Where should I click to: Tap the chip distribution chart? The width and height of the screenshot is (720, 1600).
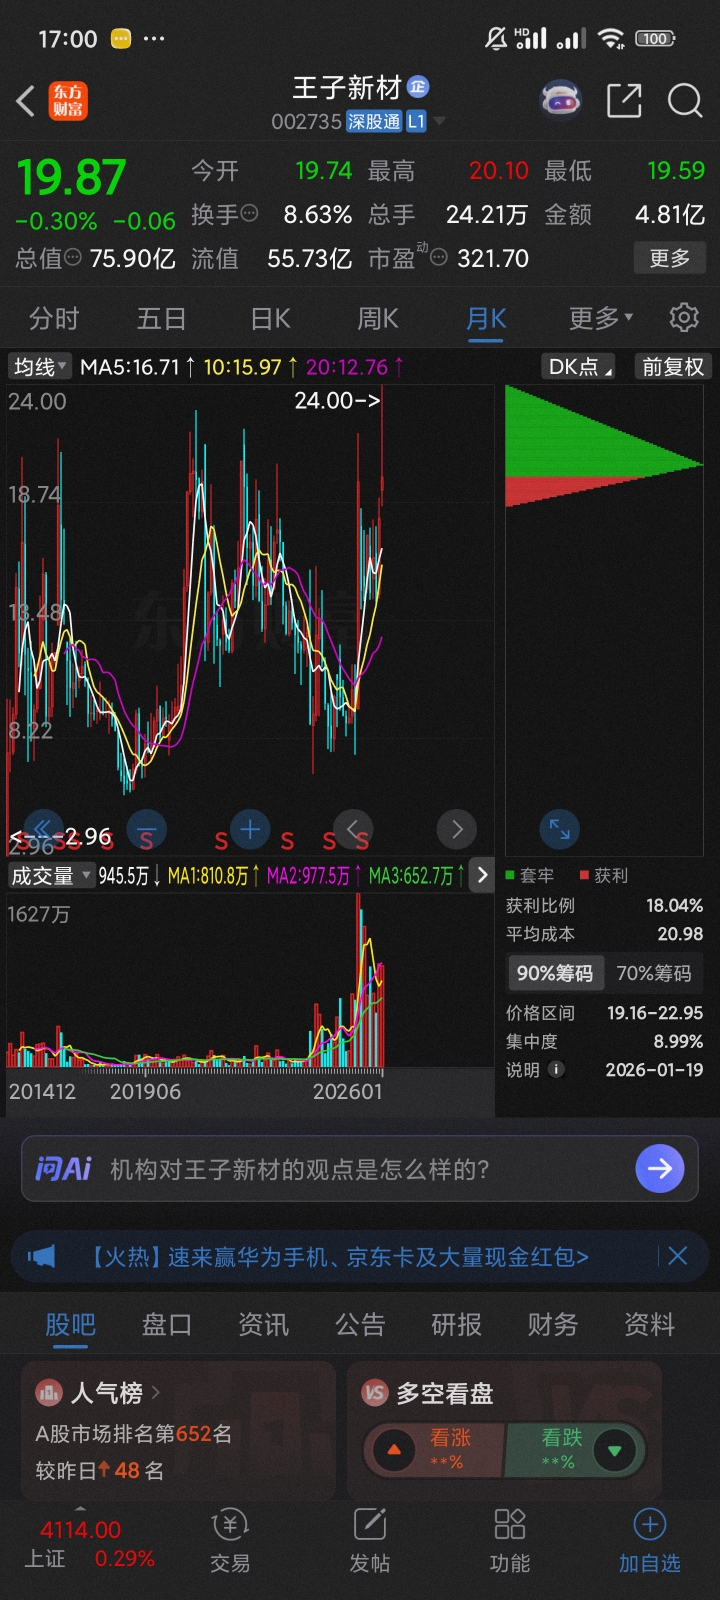point(604,620)
